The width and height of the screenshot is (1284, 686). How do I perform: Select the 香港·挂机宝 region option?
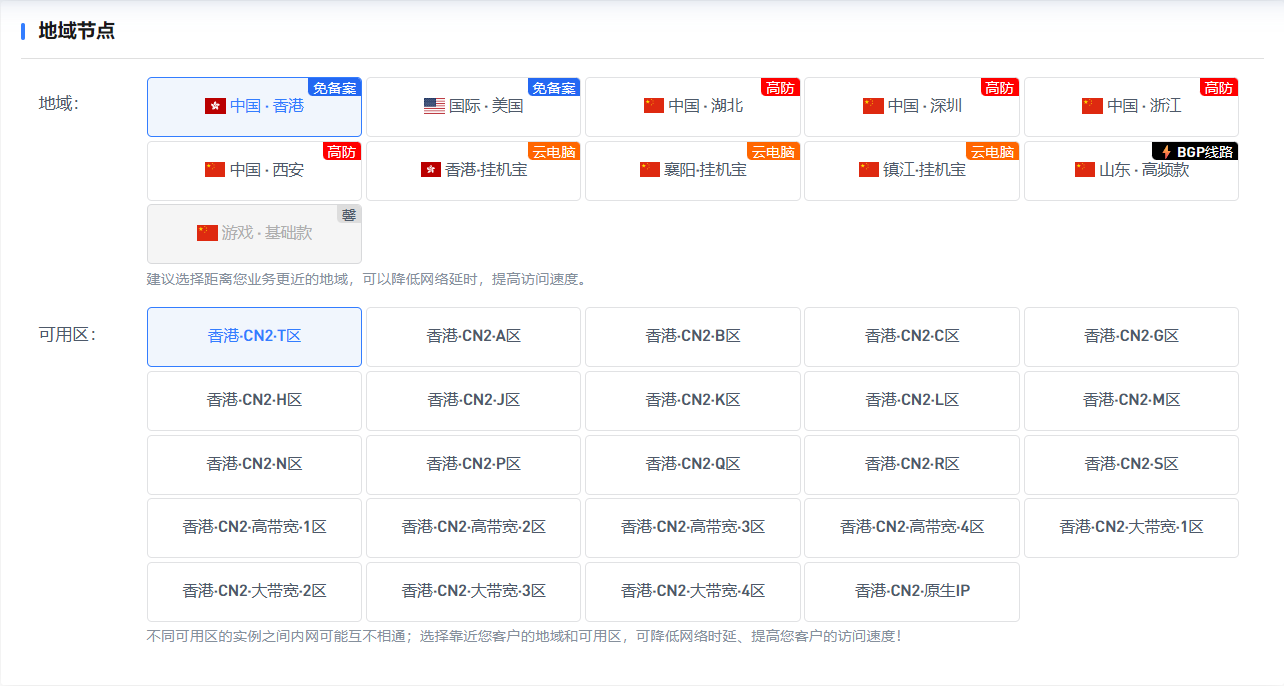[473, 171]
